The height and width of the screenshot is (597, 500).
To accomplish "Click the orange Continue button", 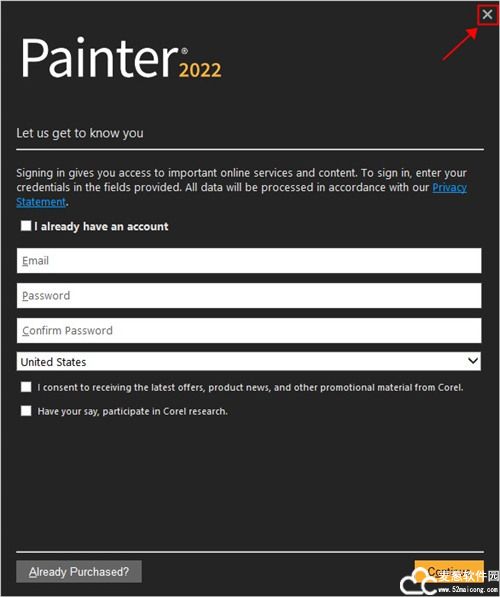I will pos(449,571).
